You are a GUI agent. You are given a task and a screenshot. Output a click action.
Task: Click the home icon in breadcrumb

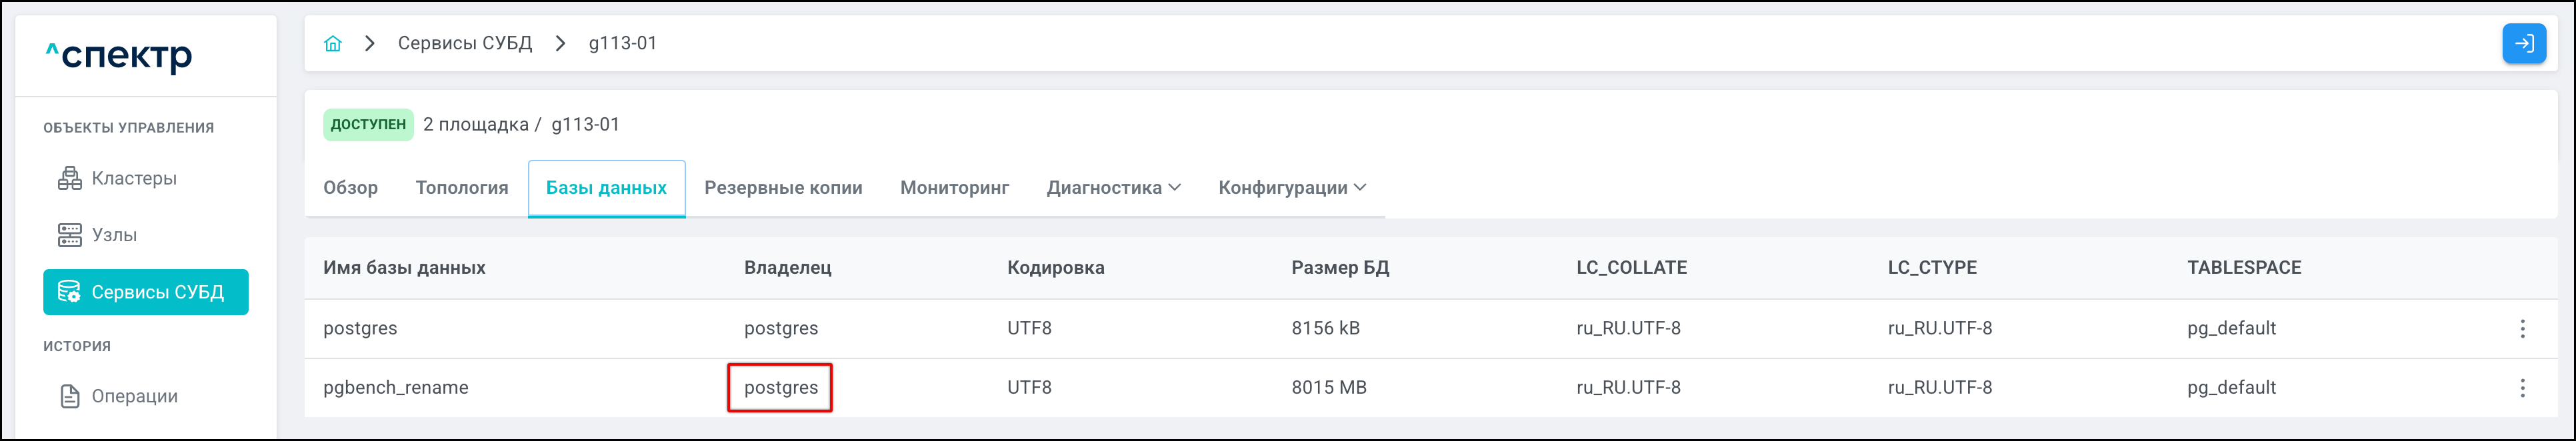tap(333, 44)
